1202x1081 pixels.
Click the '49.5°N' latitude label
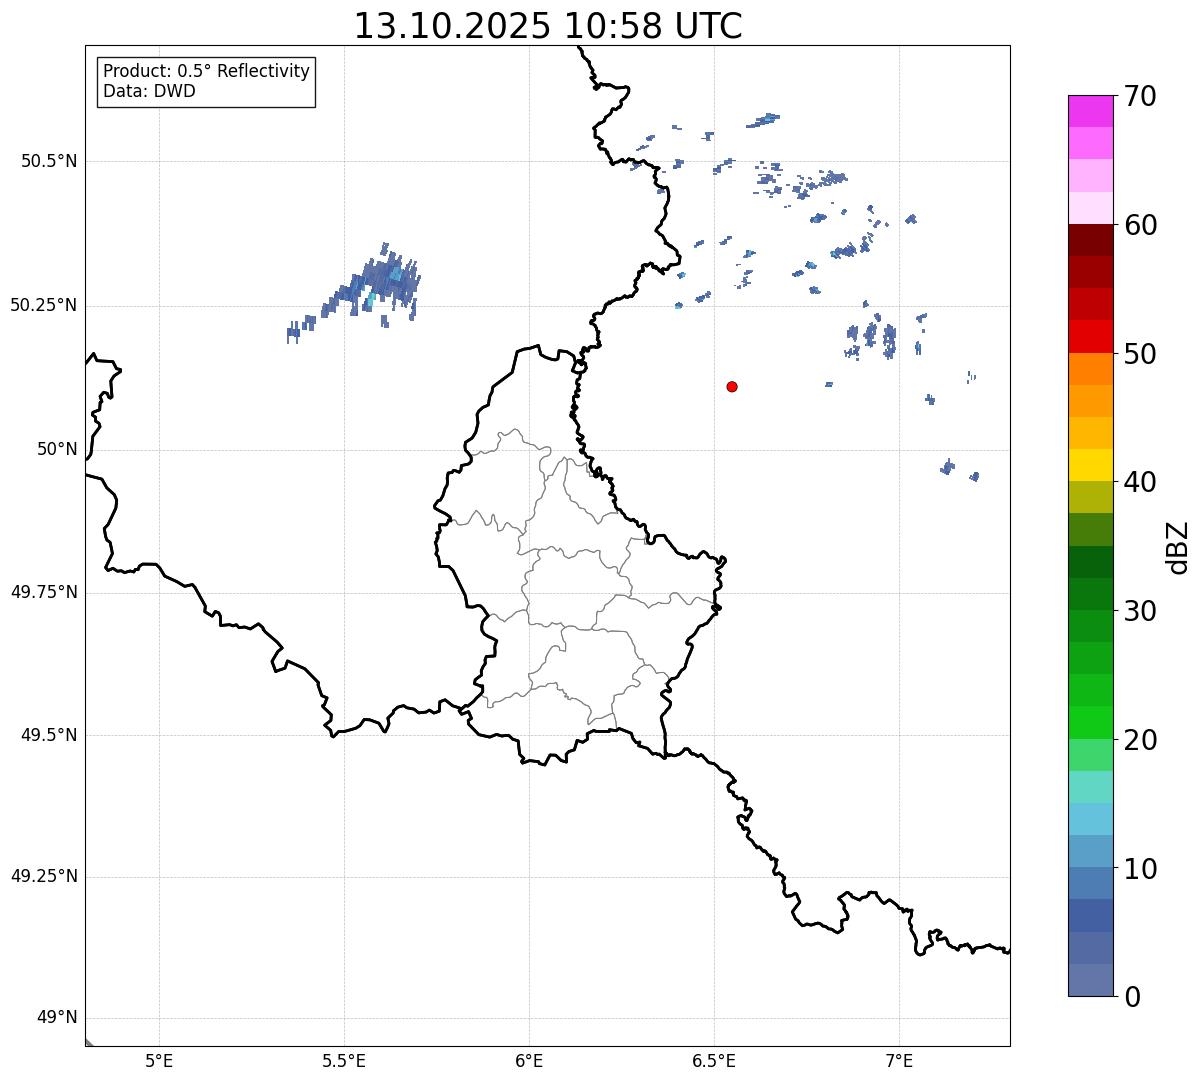[x=49, y=735]
